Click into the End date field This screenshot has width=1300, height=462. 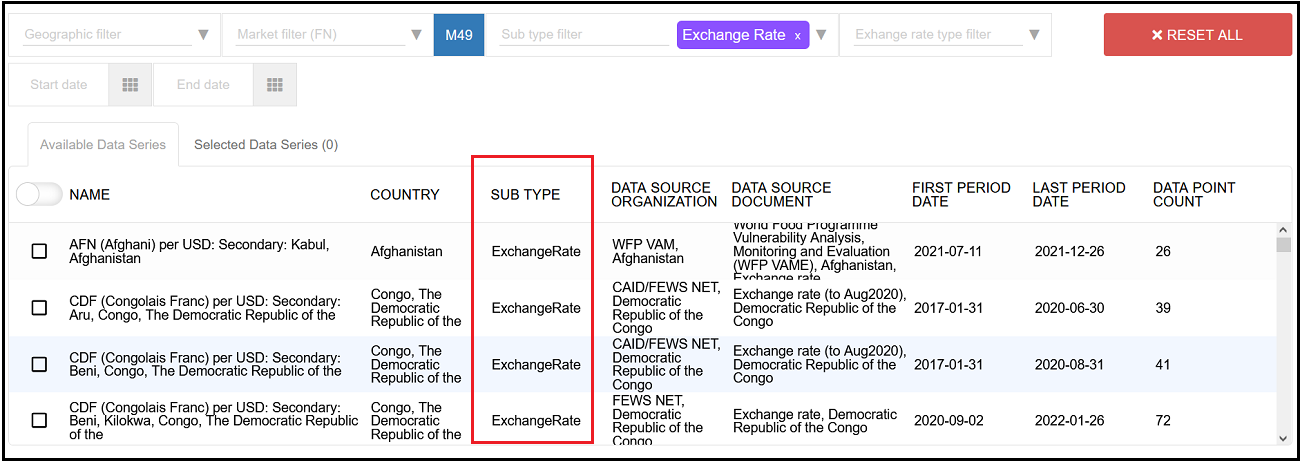point(203,85)
